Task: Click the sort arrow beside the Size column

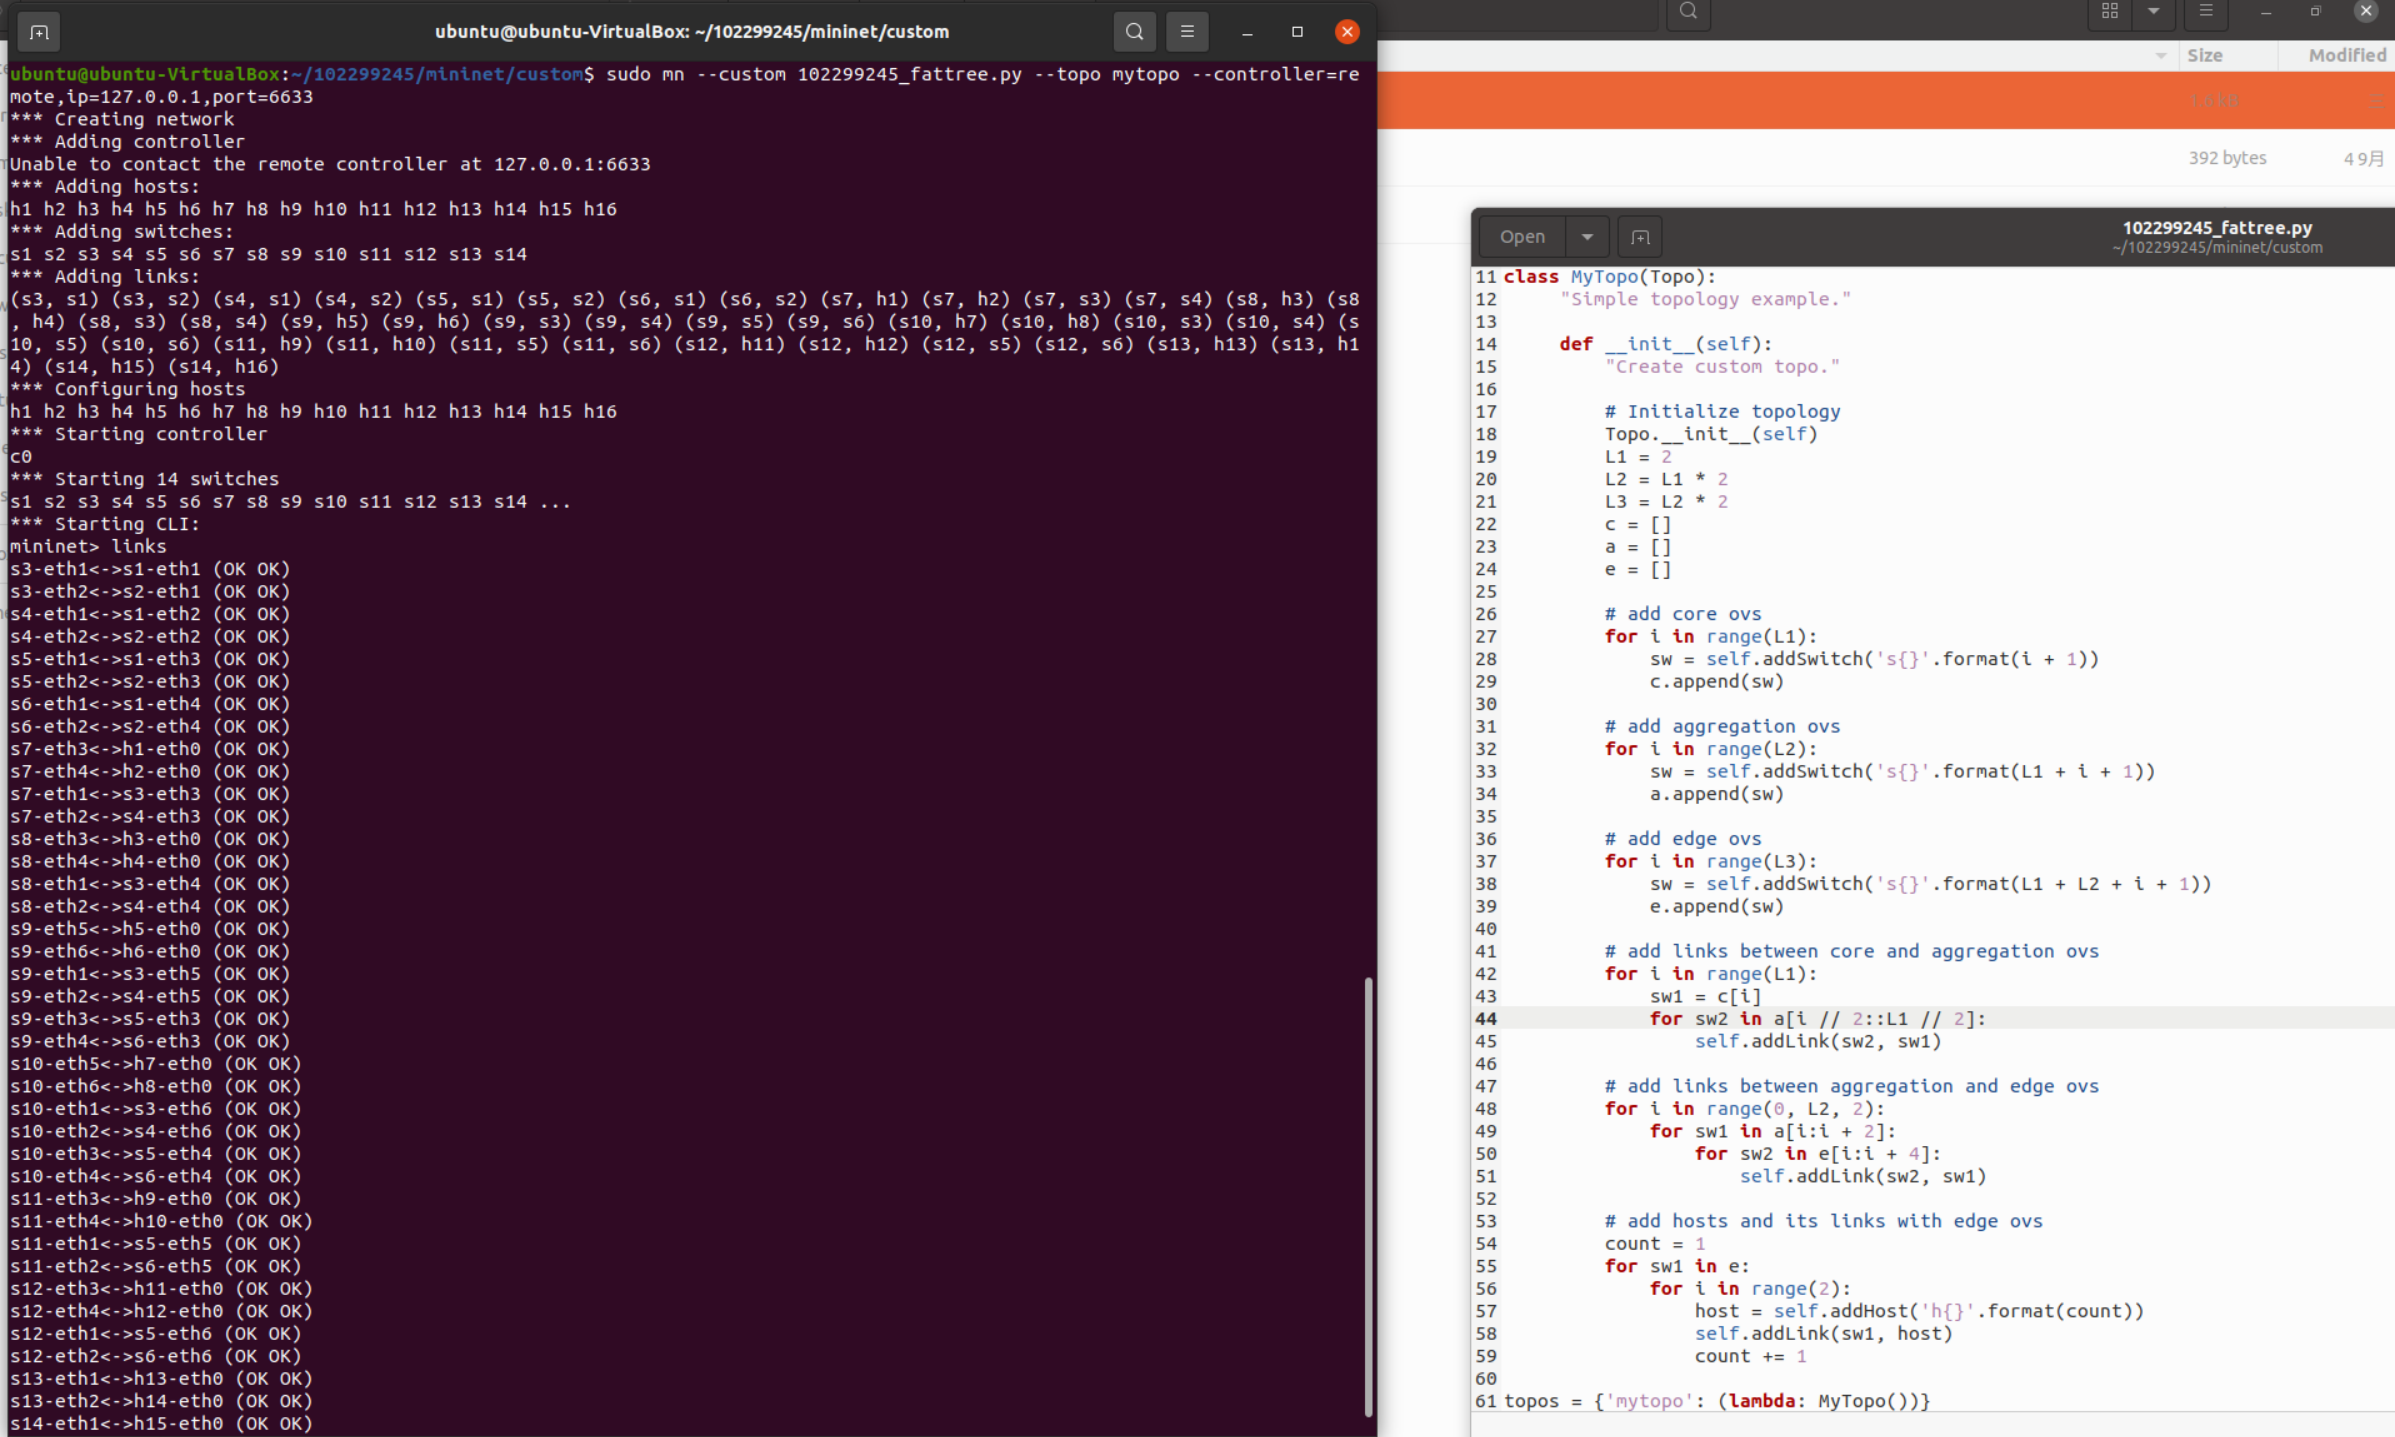Action: pyautogui.click(x=2160, y=56)
